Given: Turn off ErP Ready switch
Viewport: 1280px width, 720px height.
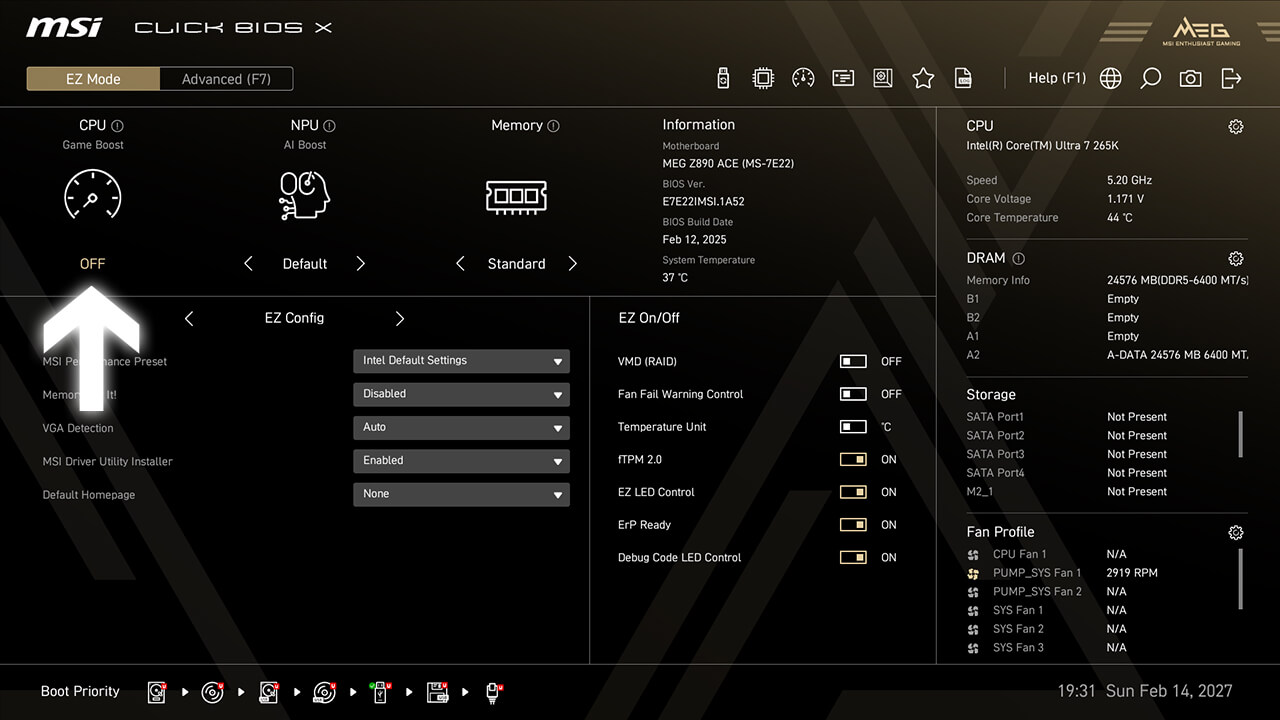Looking at the screenshot, I should click(x=853, y=525).
